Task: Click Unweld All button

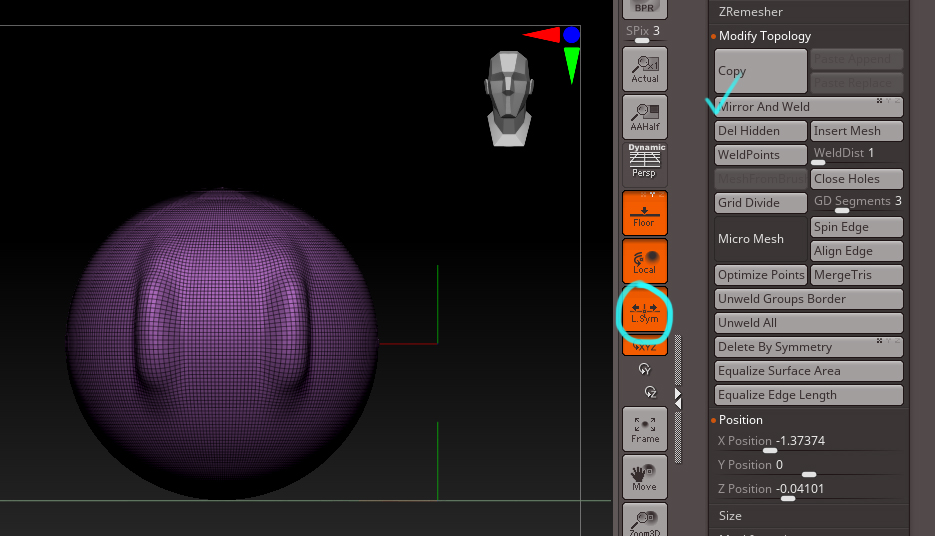Action: tap(809, 323)
